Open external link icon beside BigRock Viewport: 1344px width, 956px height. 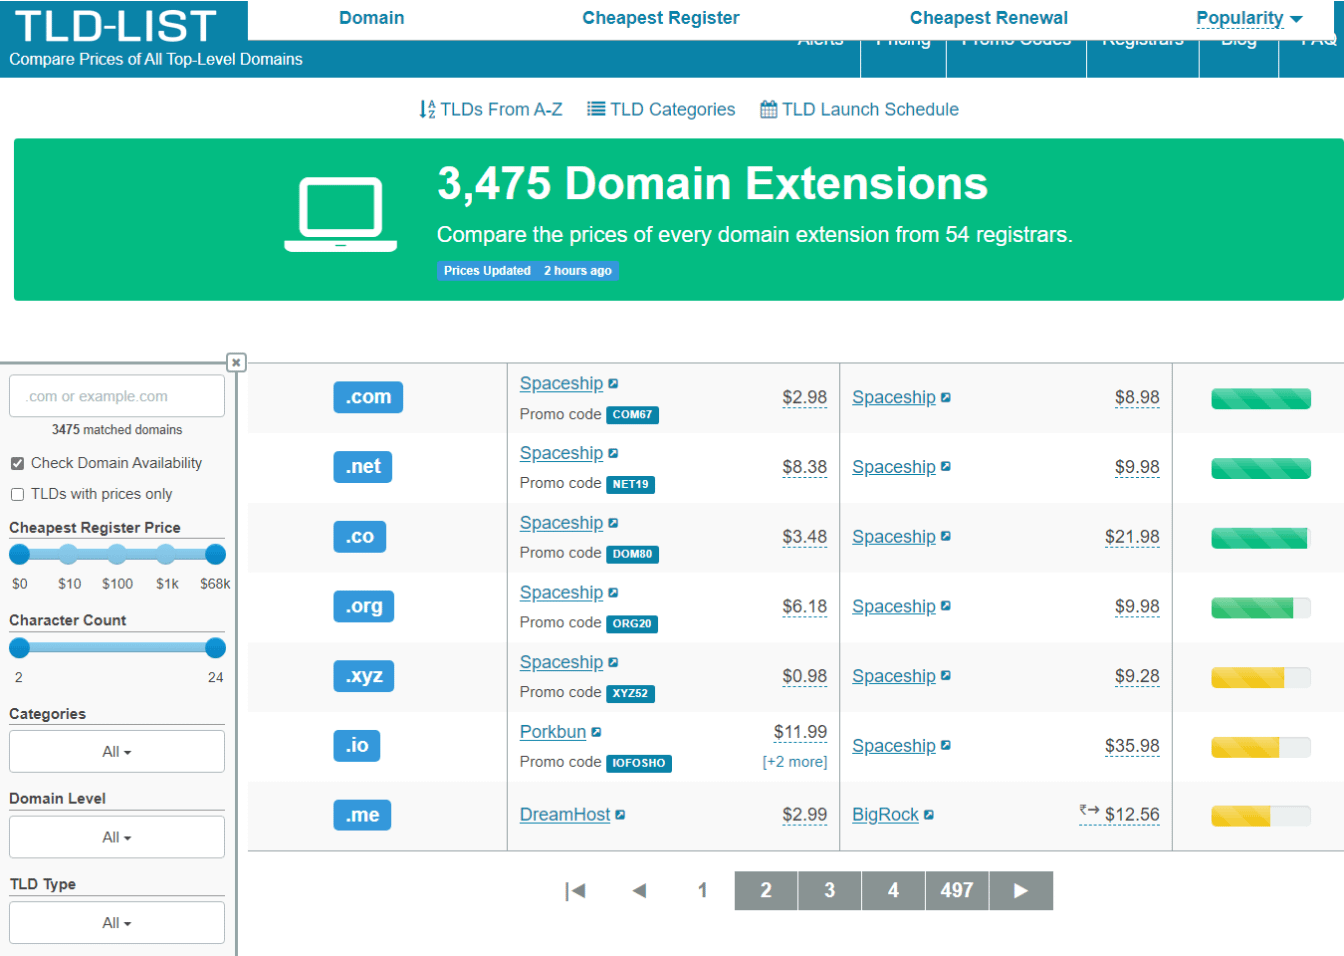pyautogui.click(x=929, y=815)
